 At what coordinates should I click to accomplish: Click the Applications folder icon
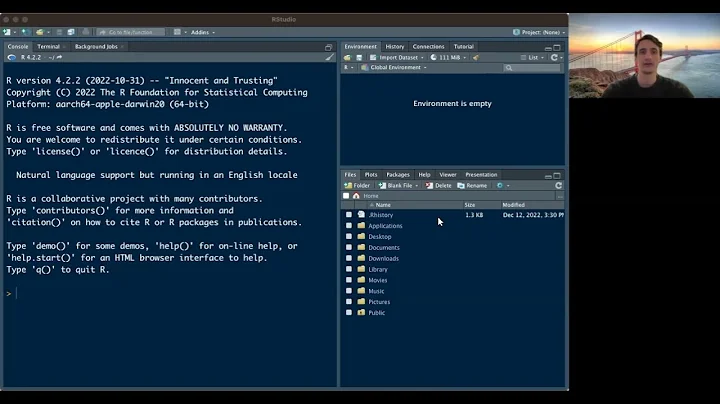coord(361,225)
